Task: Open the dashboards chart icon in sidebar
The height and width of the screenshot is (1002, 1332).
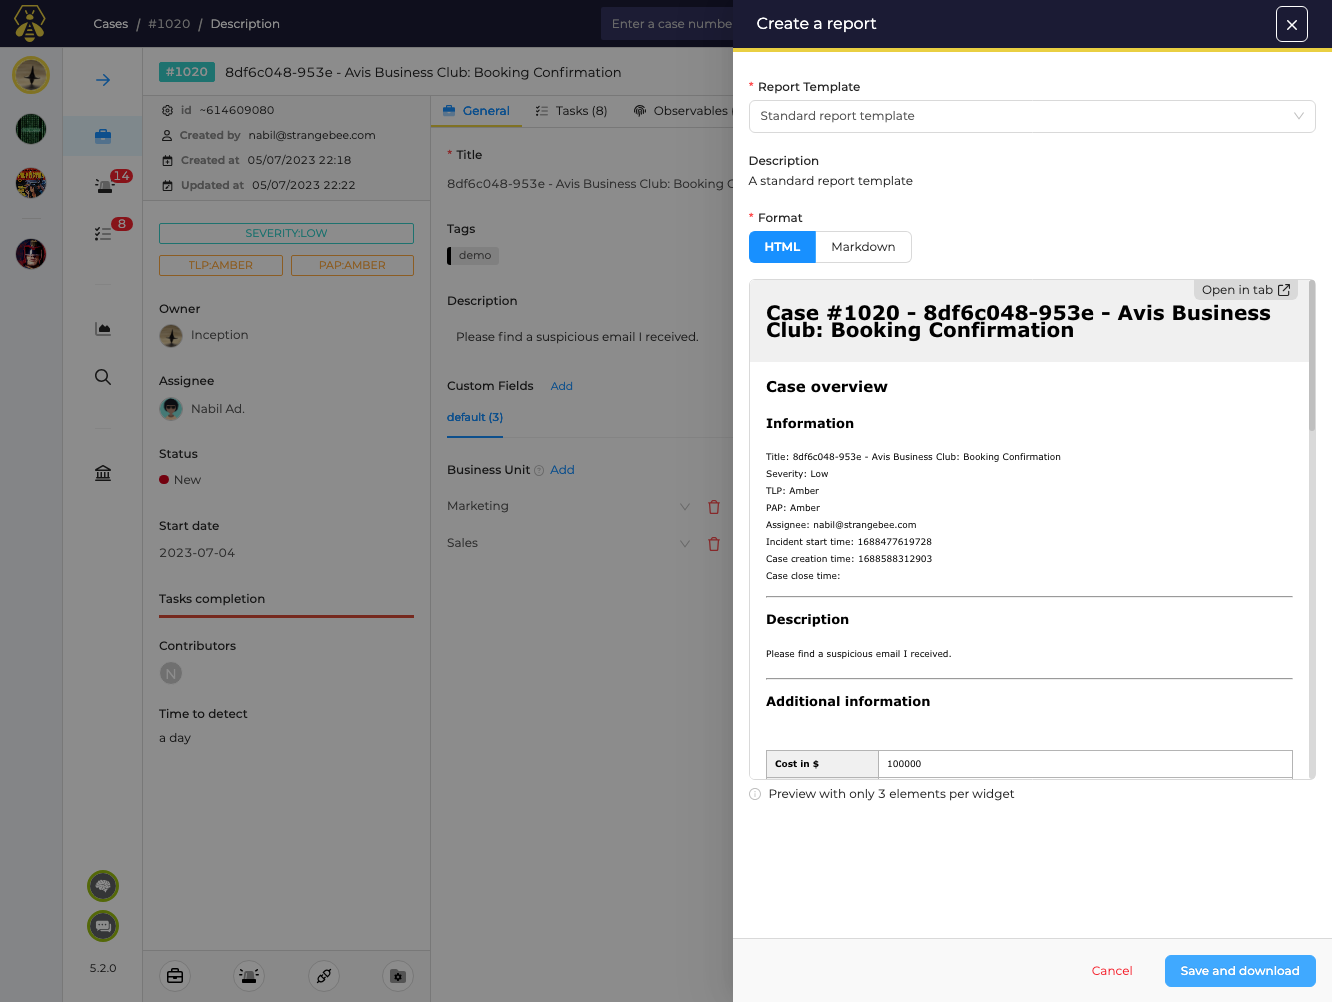Action: (x=103, y=329)
